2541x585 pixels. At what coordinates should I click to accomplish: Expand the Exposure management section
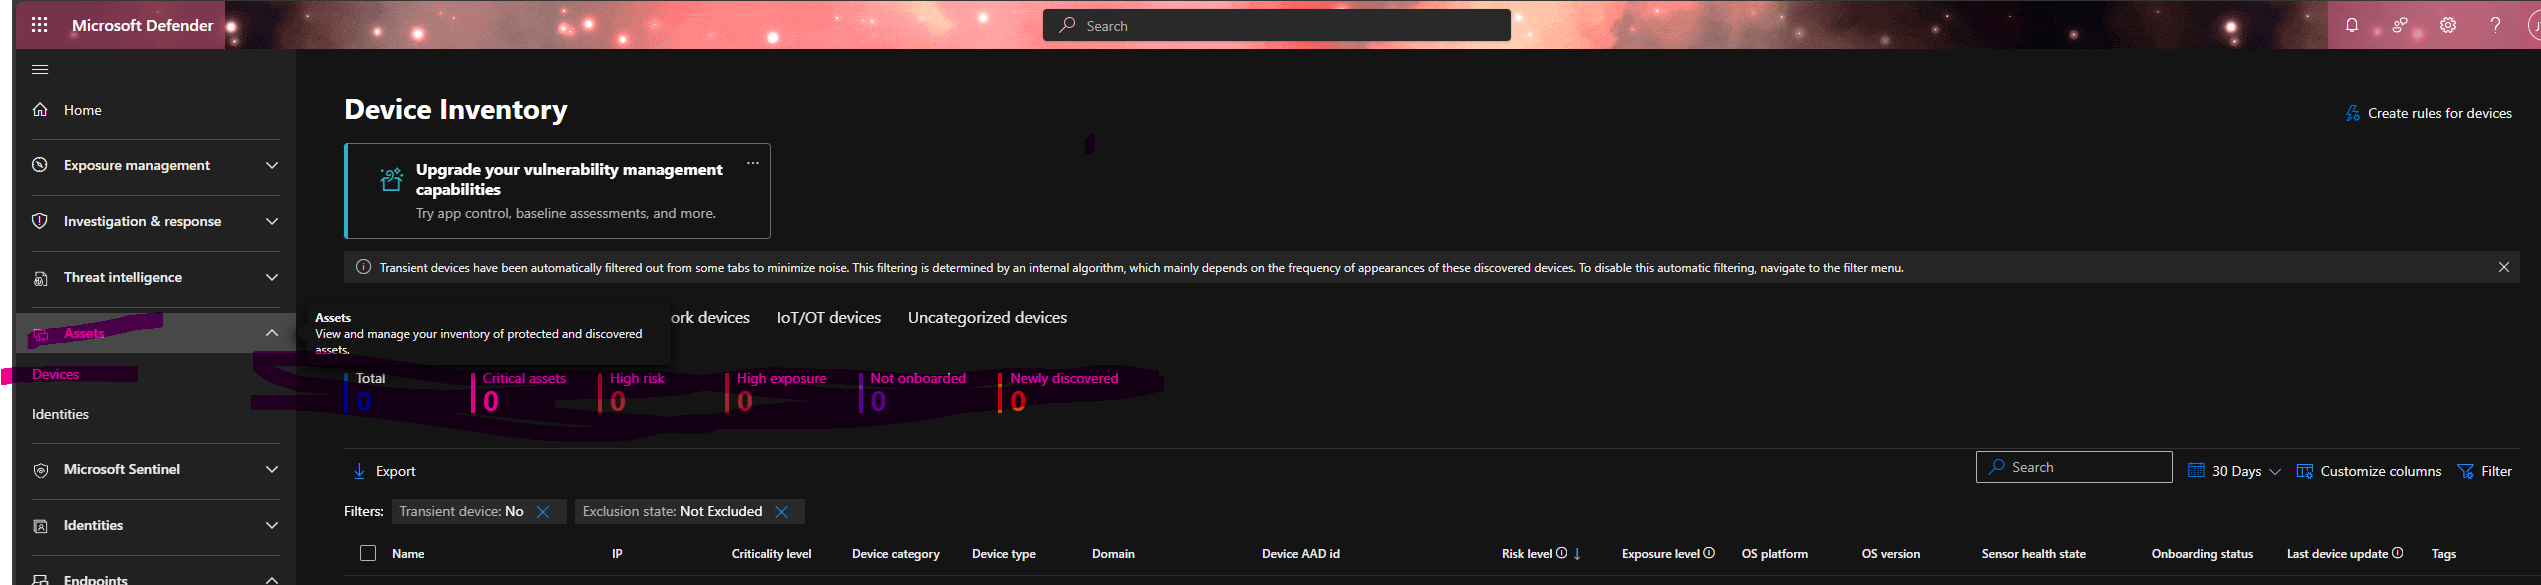pyautogui.click(x=272, y=165)
